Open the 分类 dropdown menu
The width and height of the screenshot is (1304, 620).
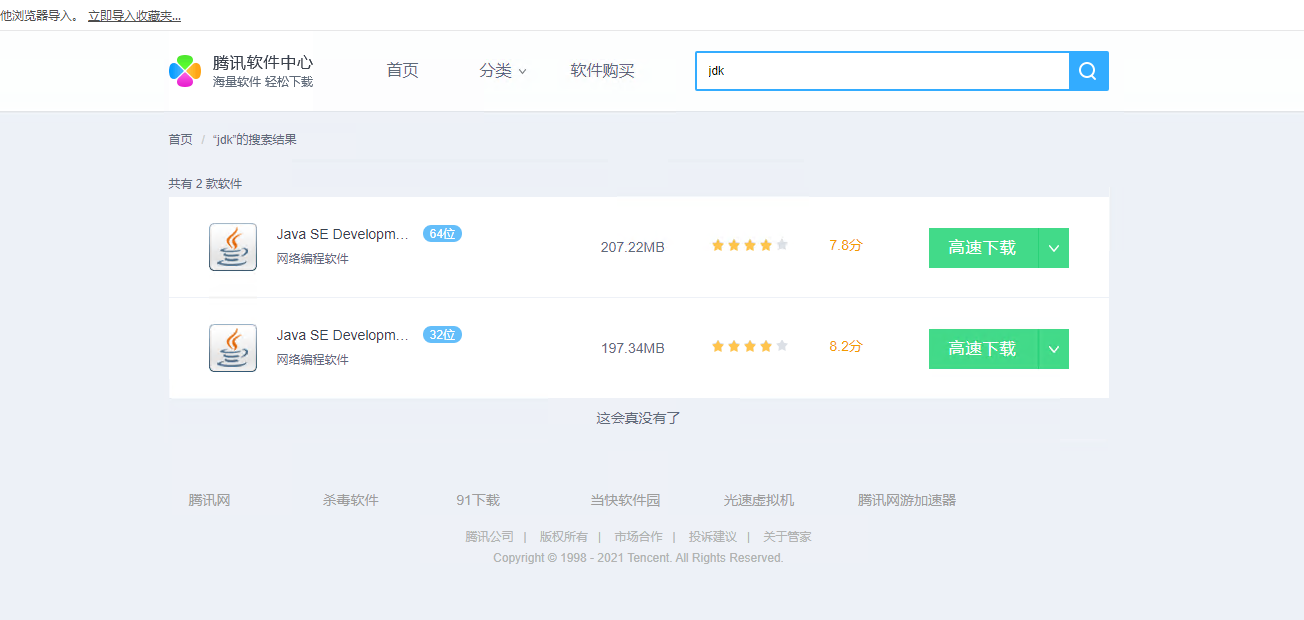pos(502,71)
